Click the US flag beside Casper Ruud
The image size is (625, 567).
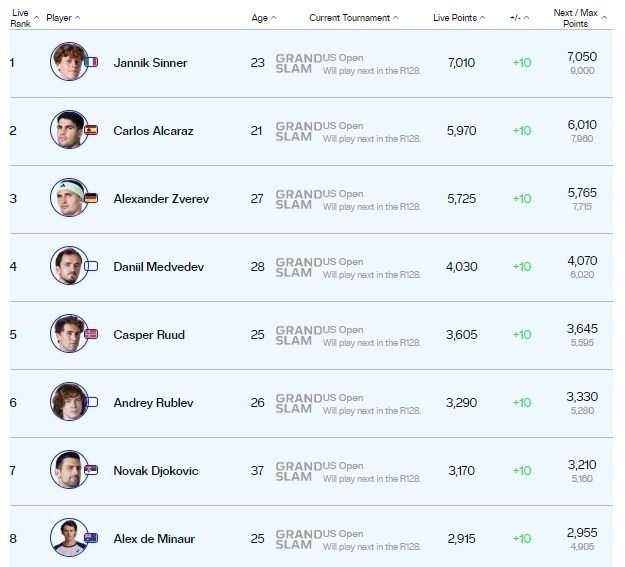(92, 334)
